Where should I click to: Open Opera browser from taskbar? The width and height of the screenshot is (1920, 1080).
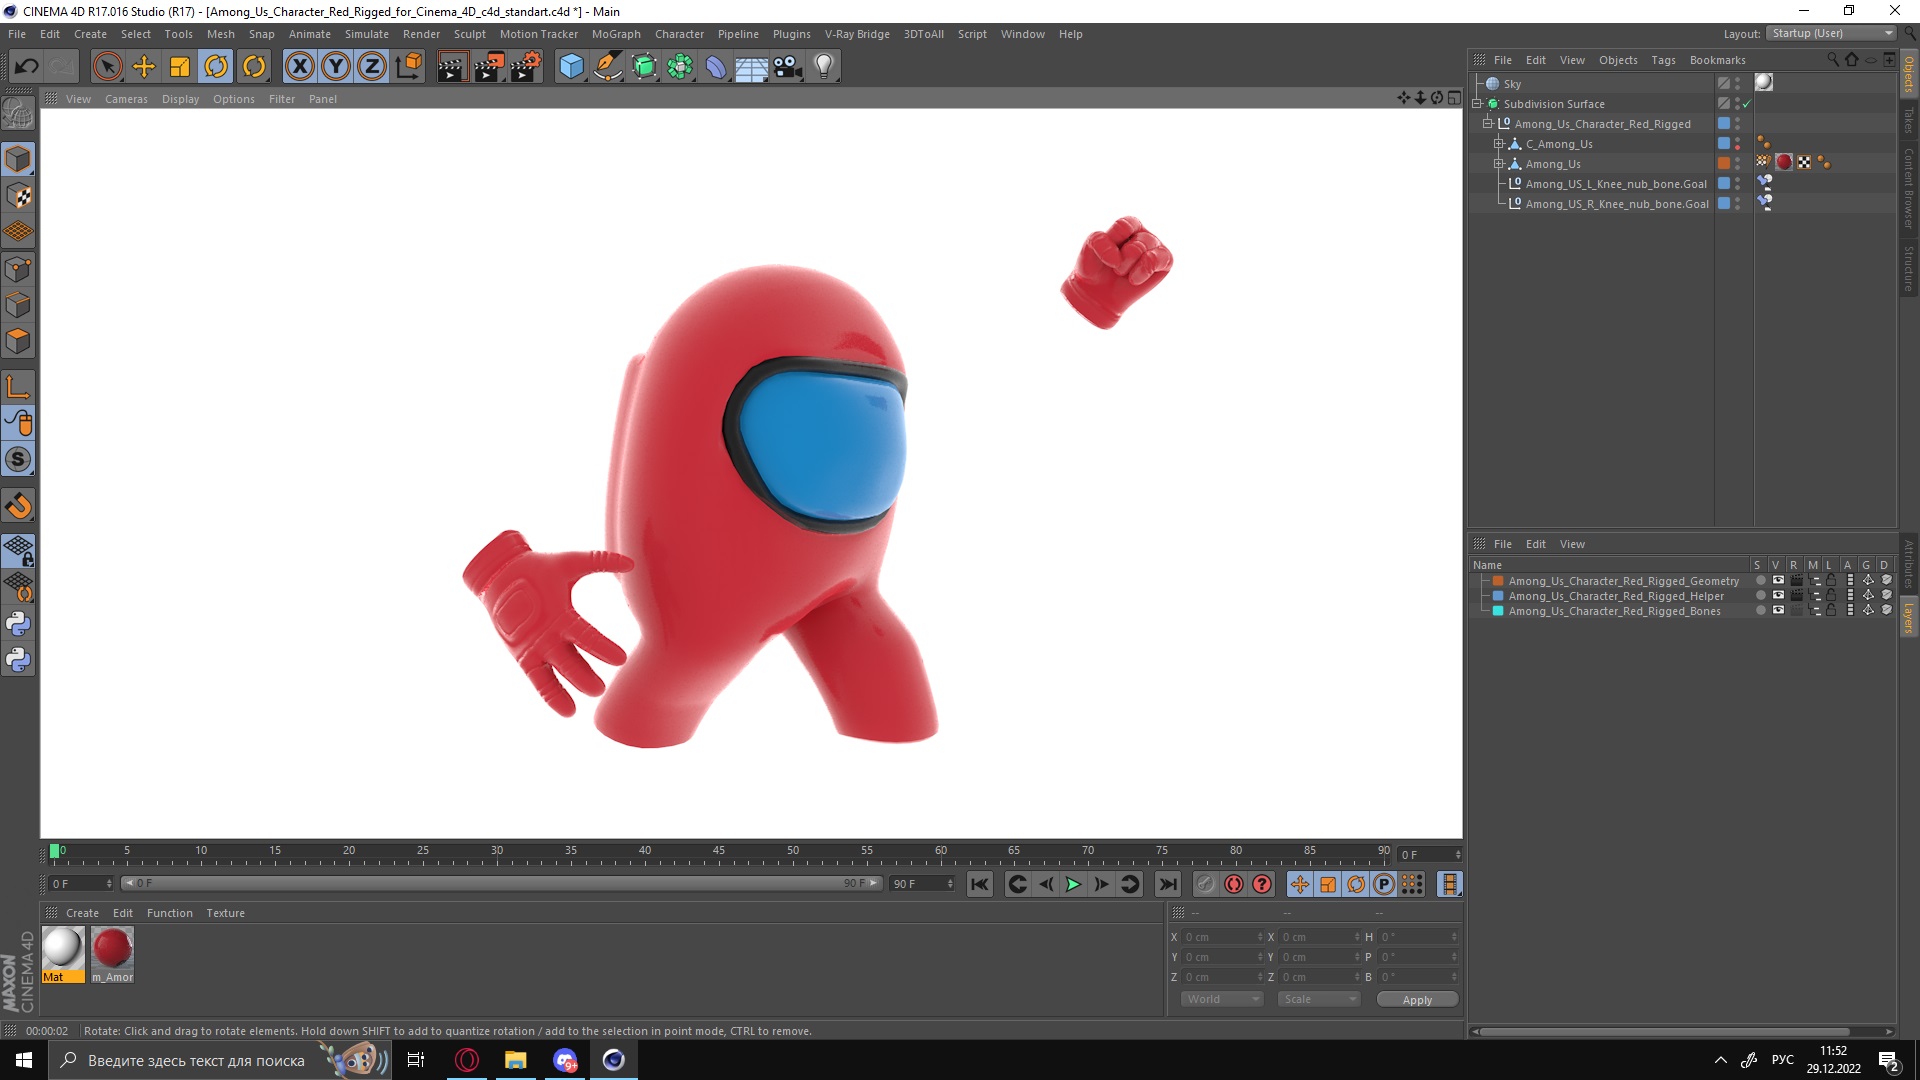pos(467,1060)
